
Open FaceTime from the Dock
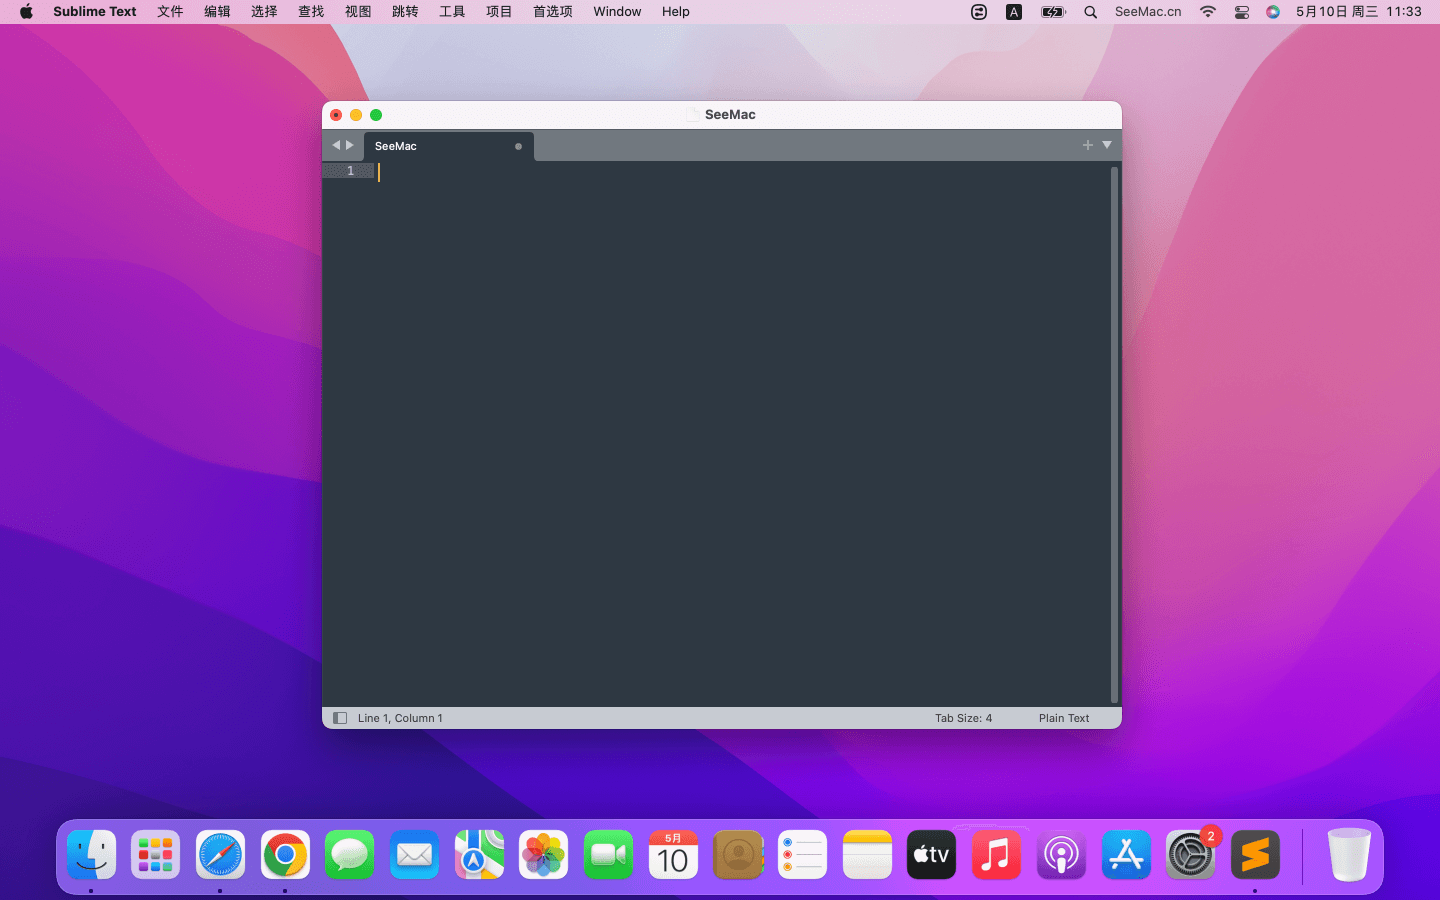click(x=608, y=855)
